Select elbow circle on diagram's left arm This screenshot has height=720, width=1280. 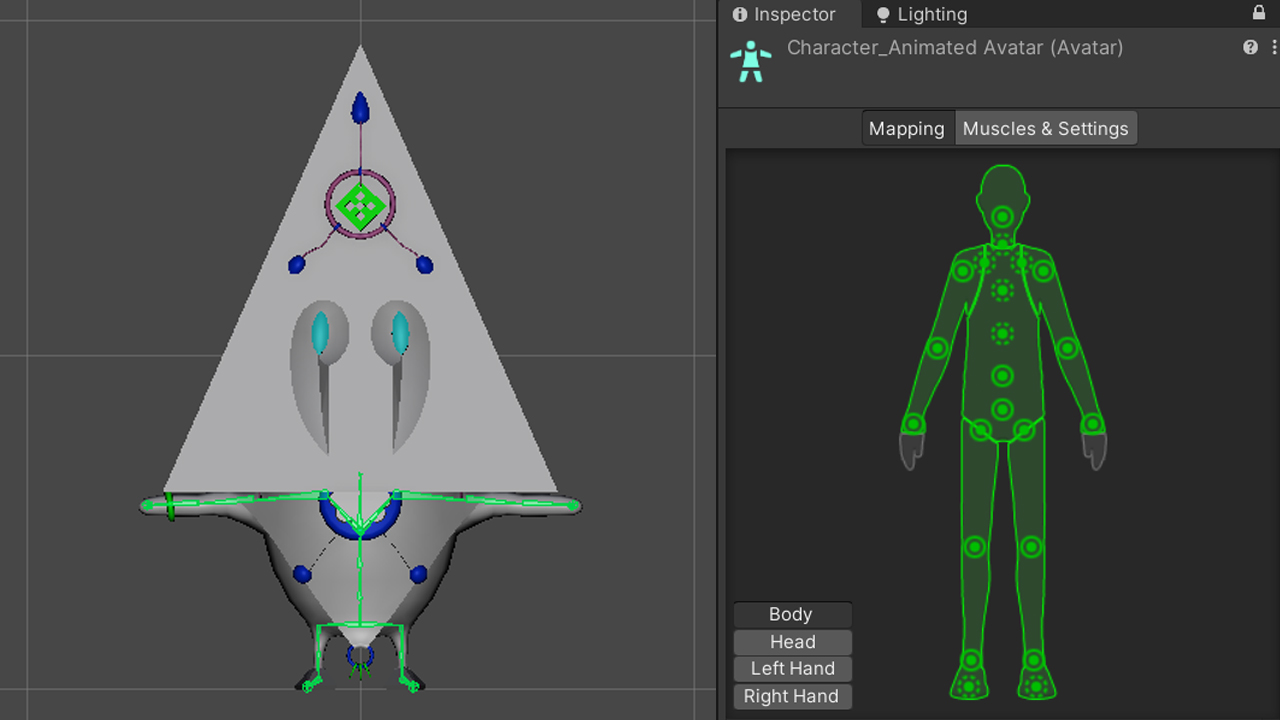click(x=938, y=348)
